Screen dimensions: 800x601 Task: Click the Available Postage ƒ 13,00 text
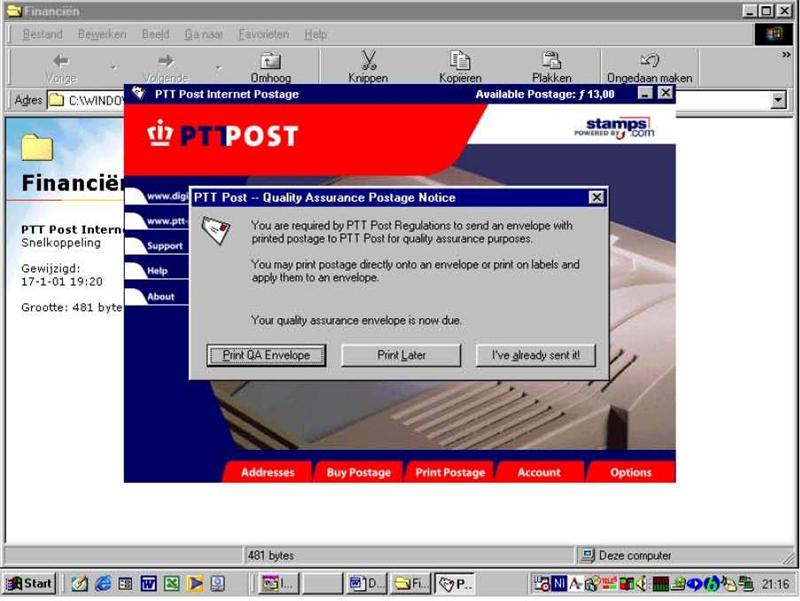click(x=545, y=94)
